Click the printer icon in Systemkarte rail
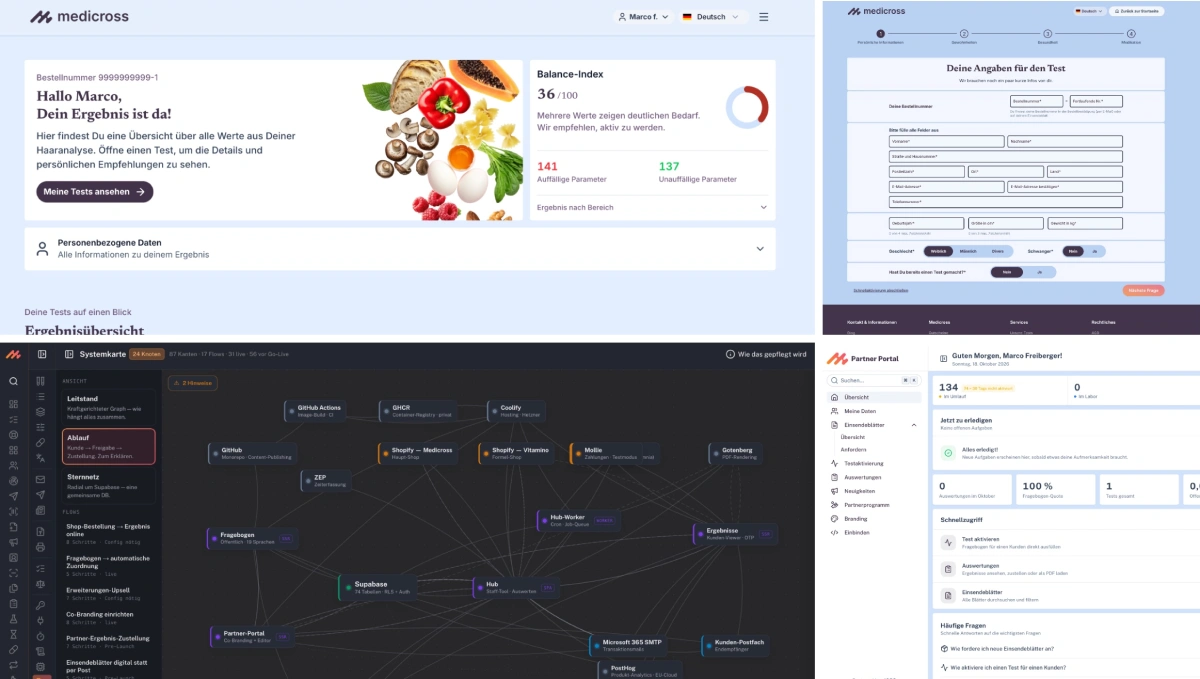The image size is (1200, 679). [x=40, y=547]
